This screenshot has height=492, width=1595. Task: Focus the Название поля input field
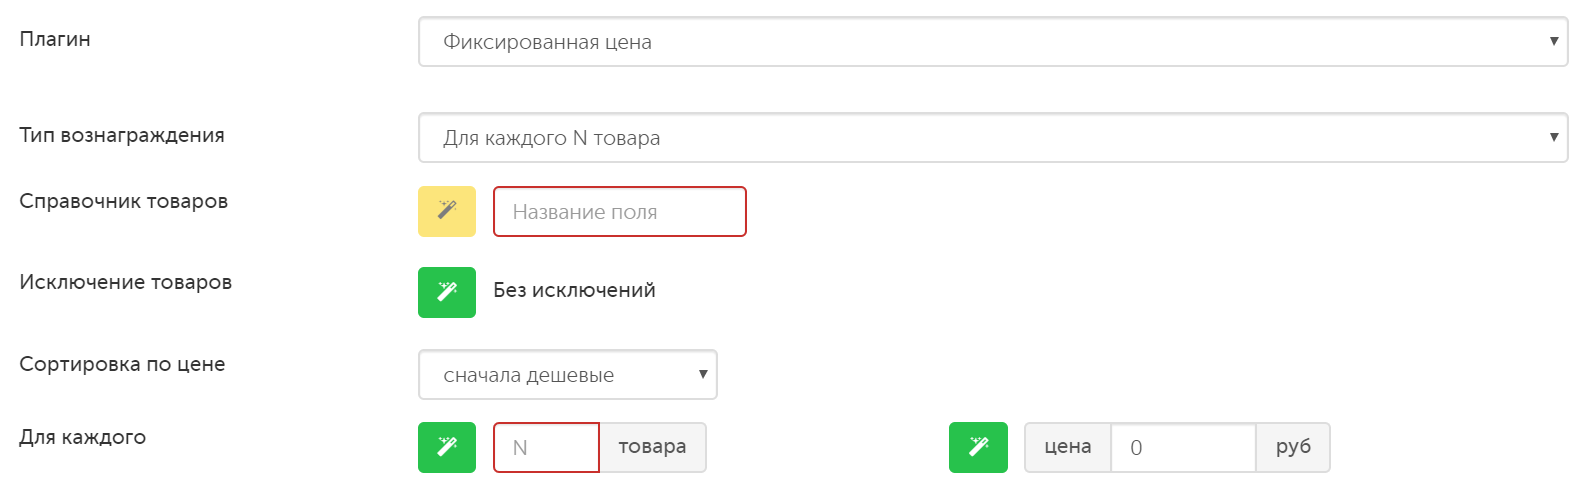click(620, 212)
